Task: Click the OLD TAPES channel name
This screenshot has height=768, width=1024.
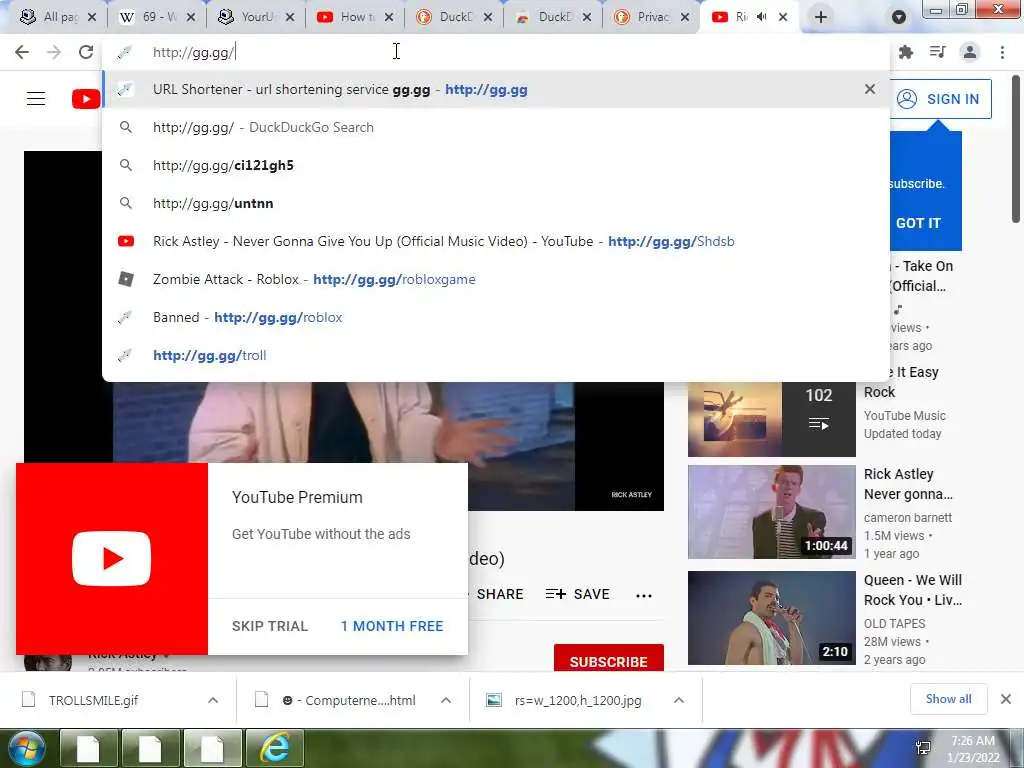Action: tap(894, 623)
